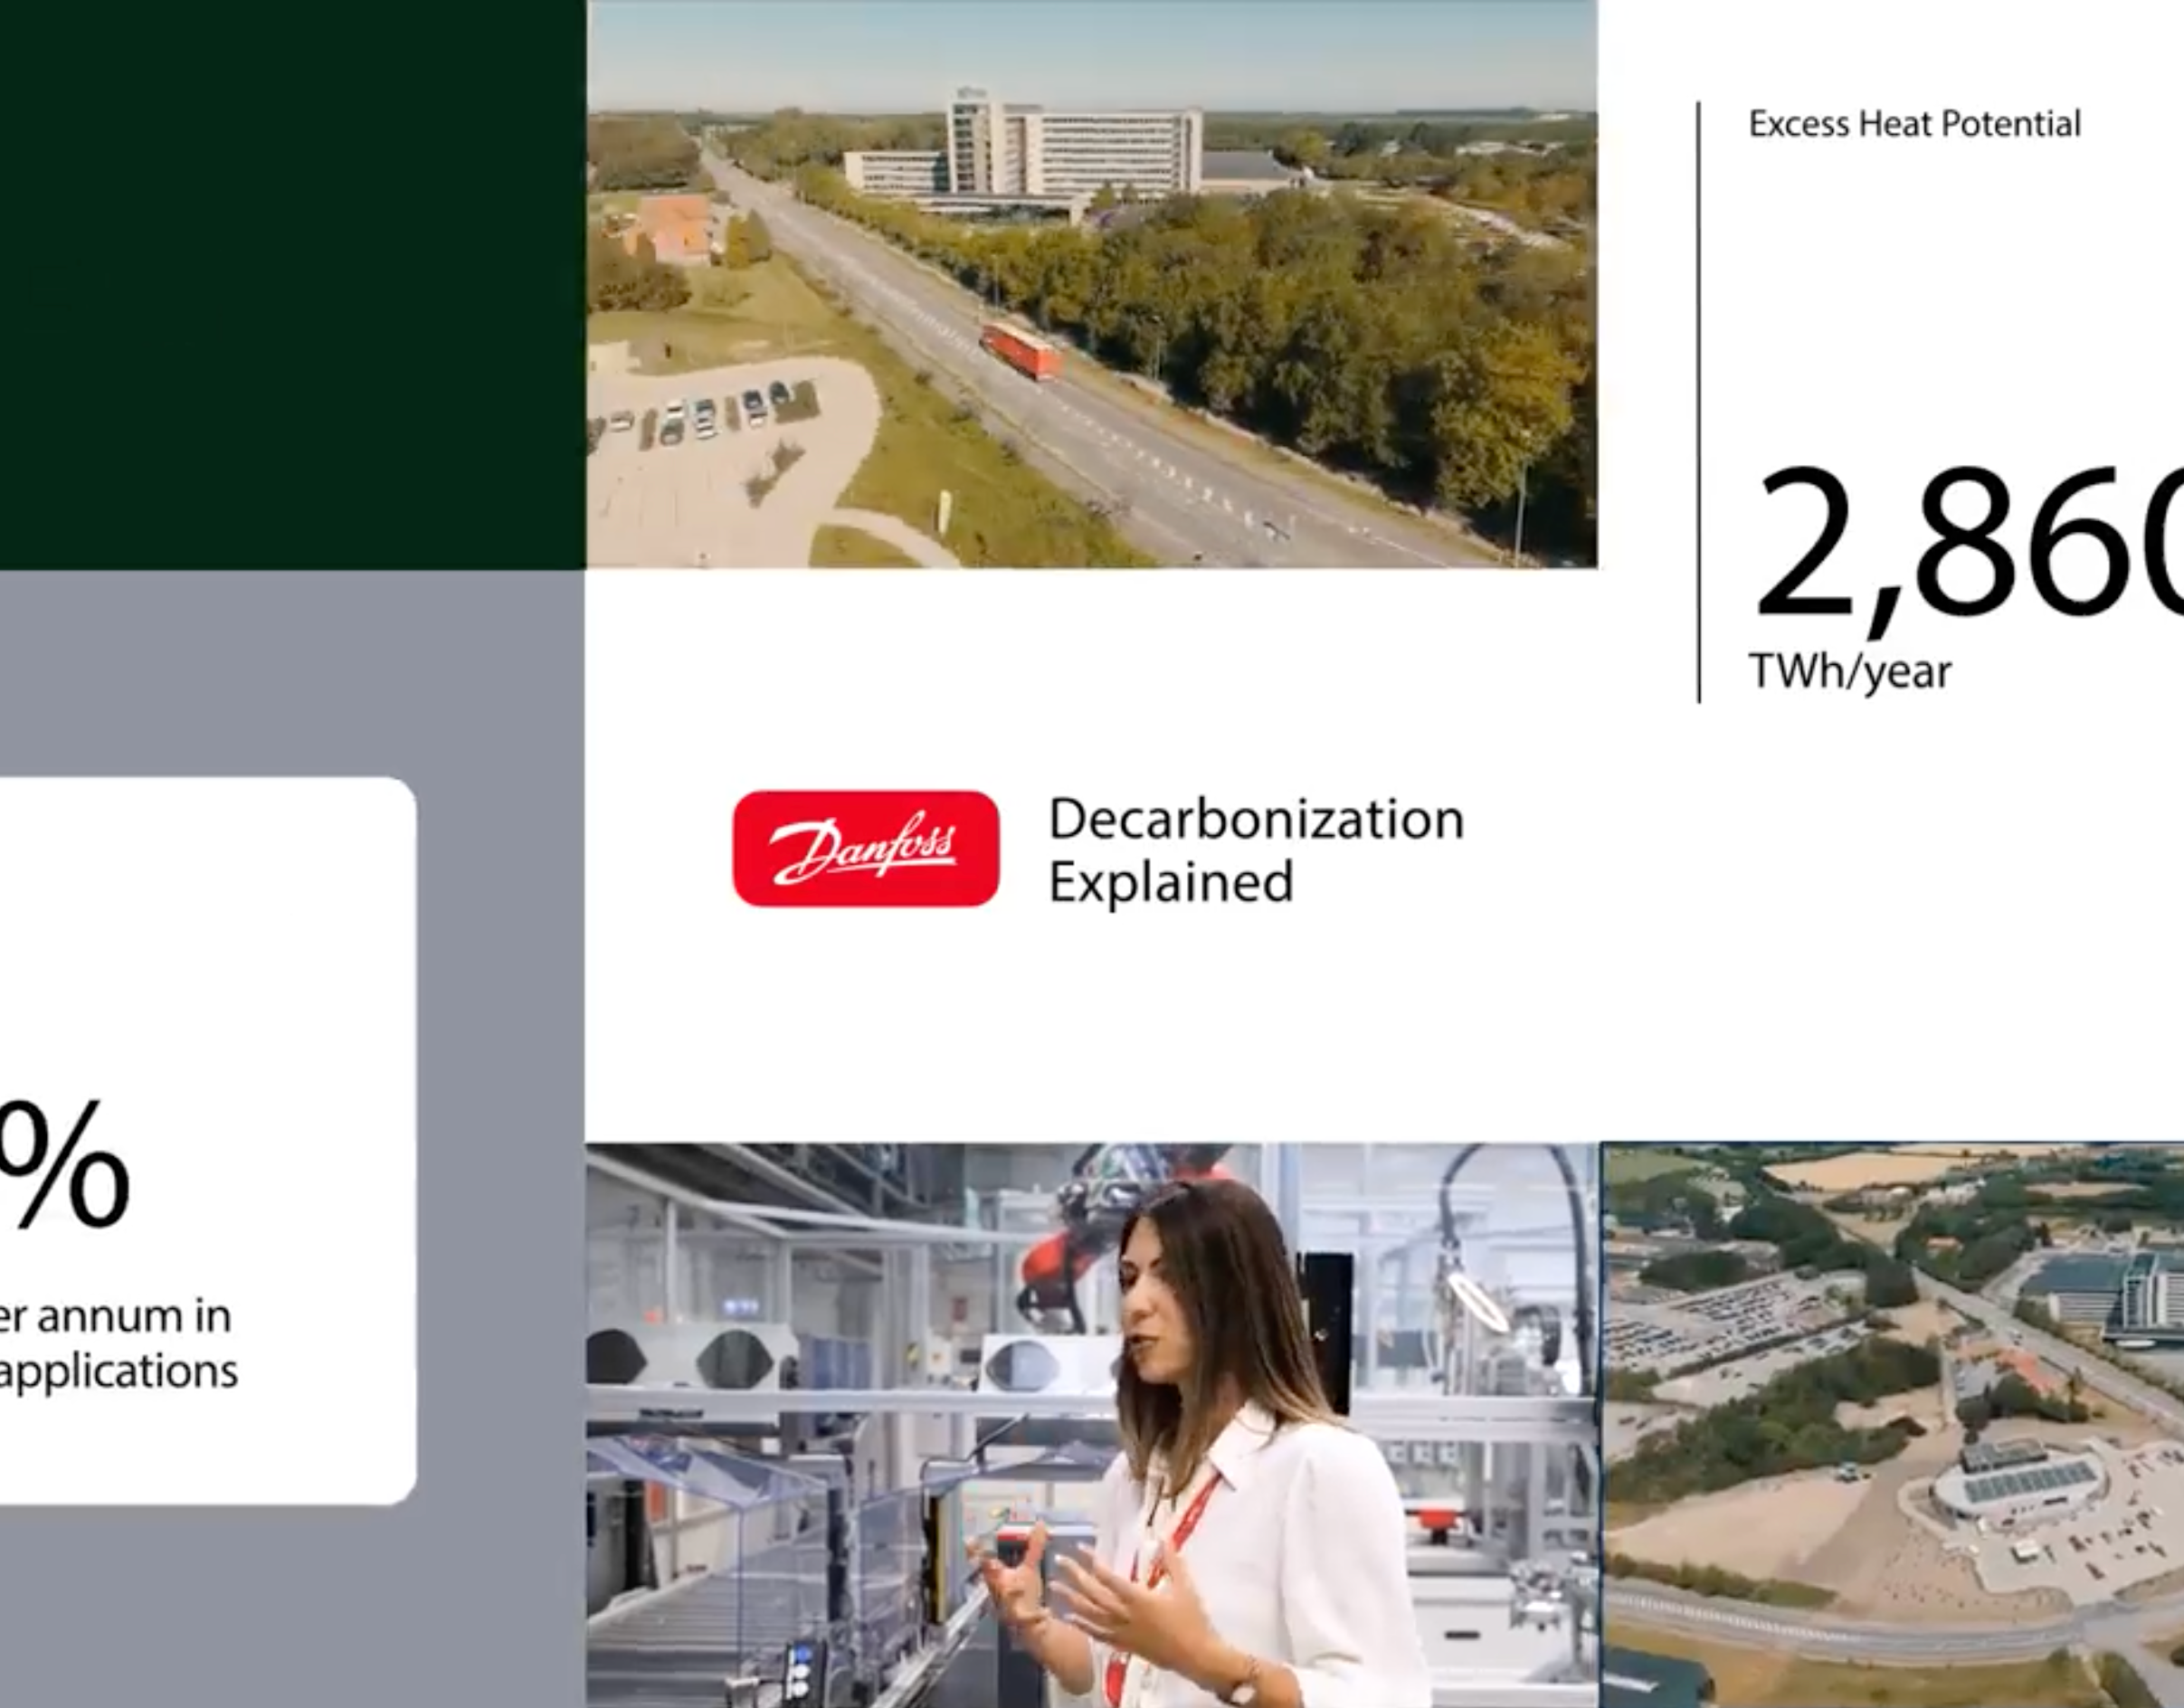Click the TWh/year unit text
This screenshot has height=1708, width=2184.
pos(1850,672)
